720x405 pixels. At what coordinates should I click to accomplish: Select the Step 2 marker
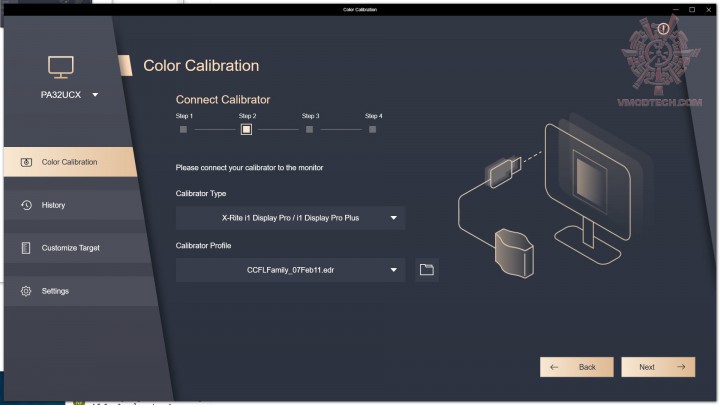click(x=247, y=129)
